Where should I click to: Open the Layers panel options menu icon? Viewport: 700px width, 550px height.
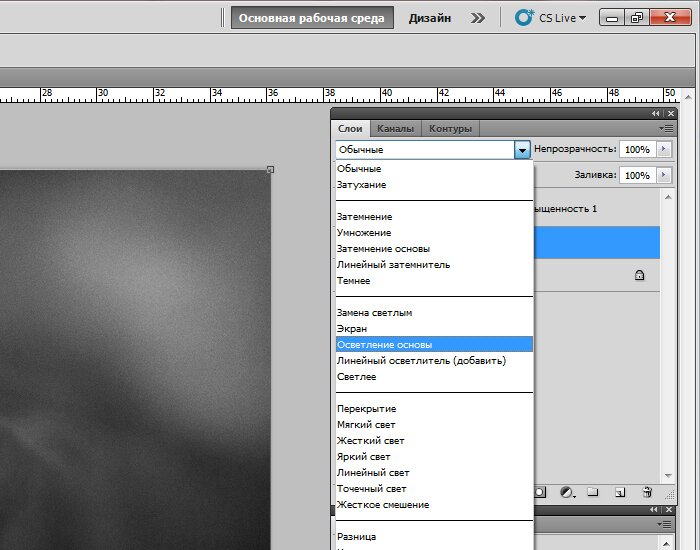click(x=667, y=129)
